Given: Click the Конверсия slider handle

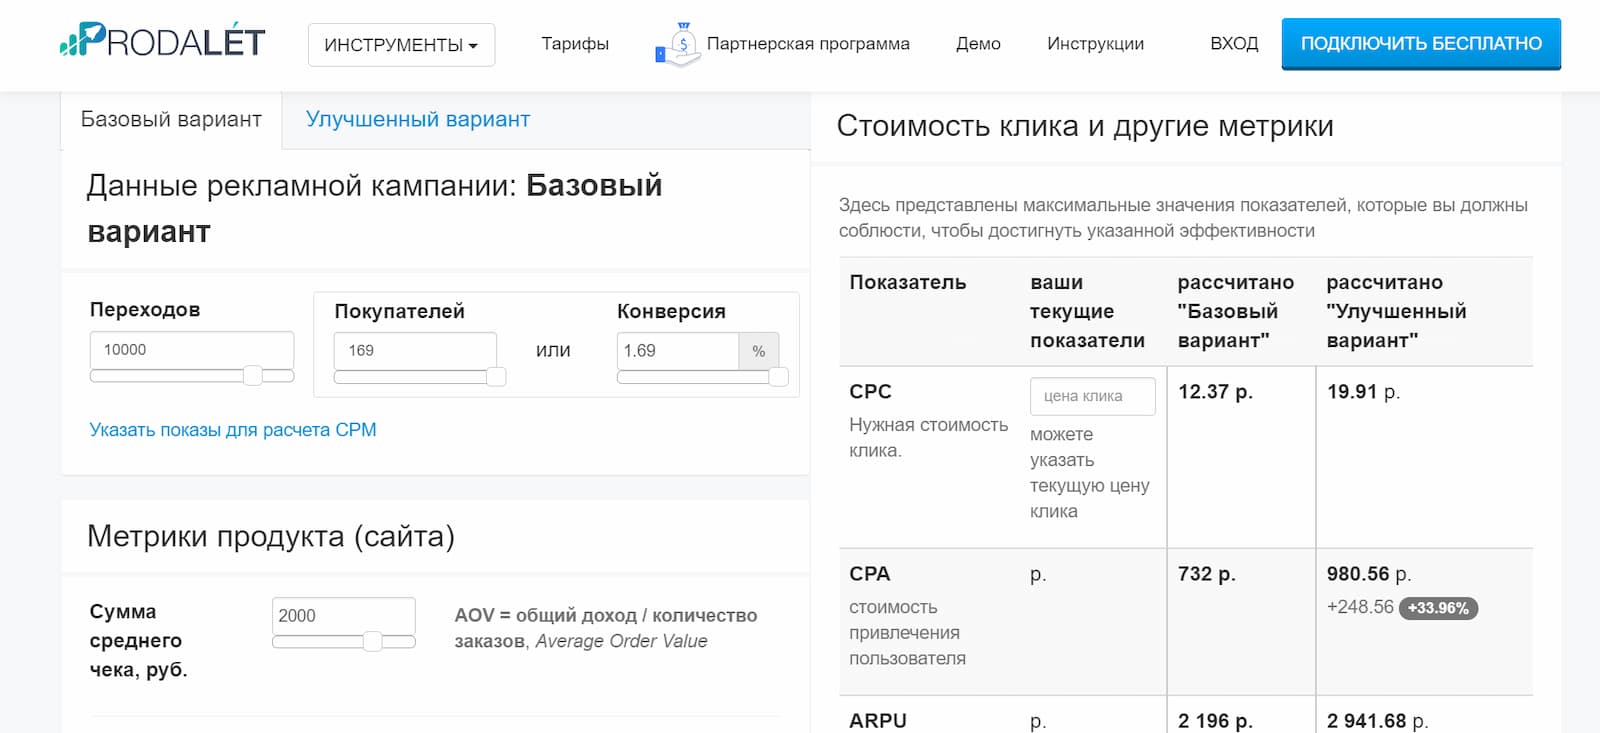Looking at the screenshot, I should (778, 377).
